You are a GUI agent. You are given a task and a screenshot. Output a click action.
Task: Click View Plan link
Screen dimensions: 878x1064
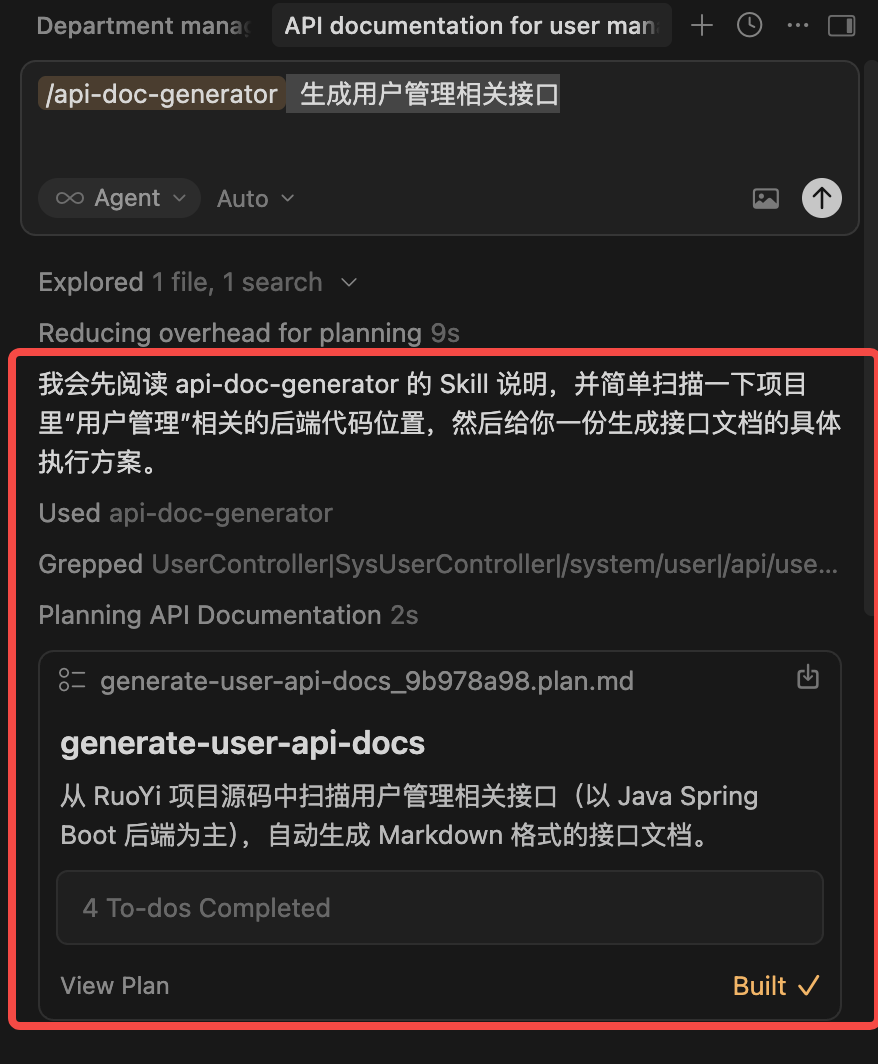tap(115, 985)
